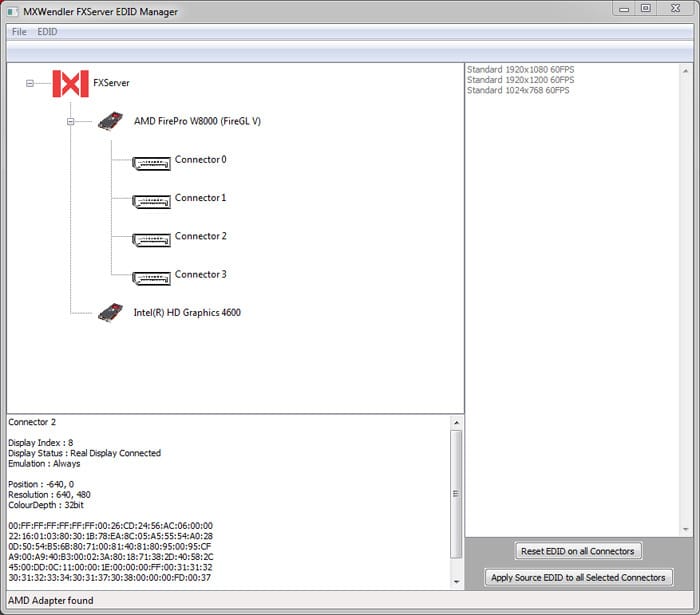Click the Connector 3 port icon
Screen dimensions: 700x615
click(151, 276)
